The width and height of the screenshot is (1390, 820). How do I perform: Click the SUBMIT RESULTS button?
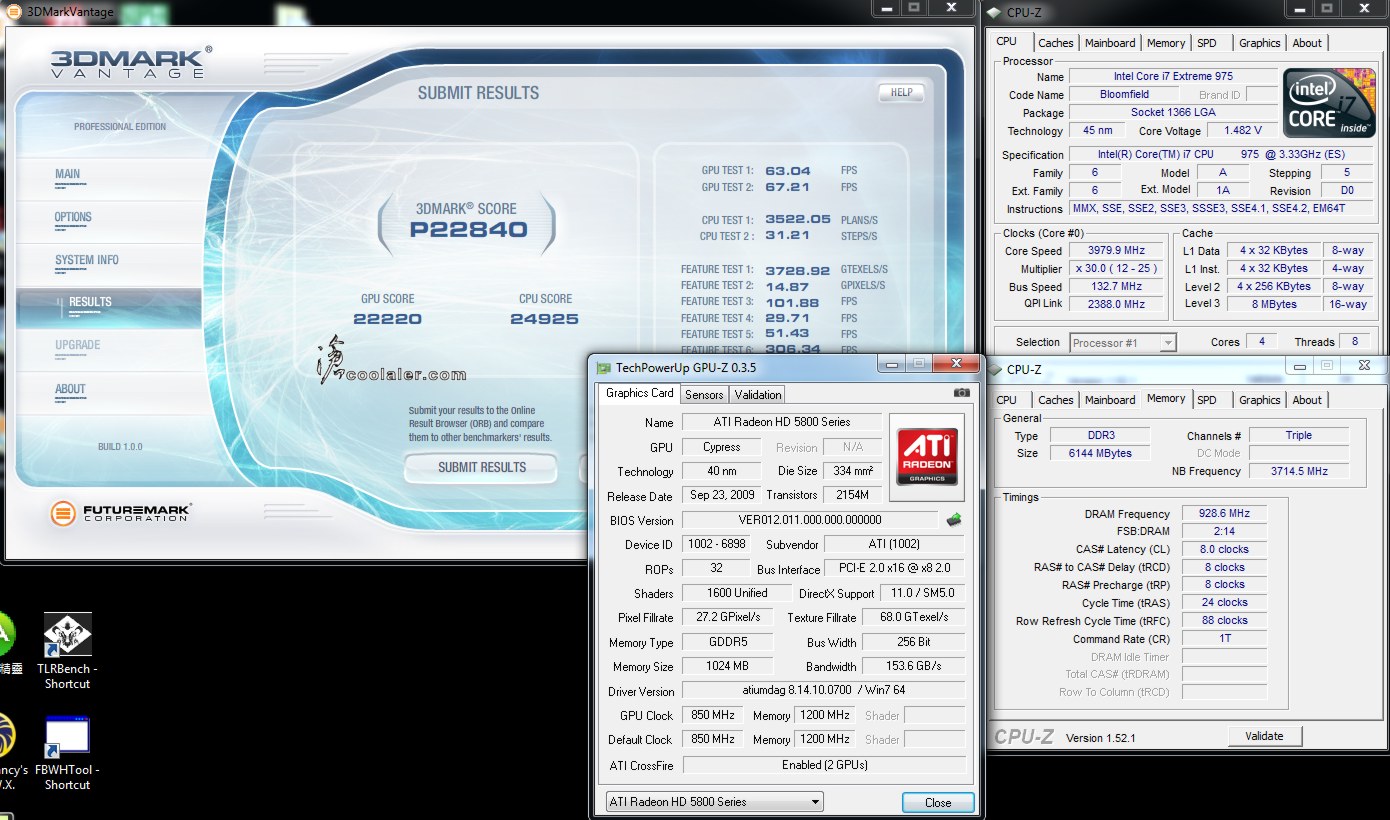pos(481,467)
